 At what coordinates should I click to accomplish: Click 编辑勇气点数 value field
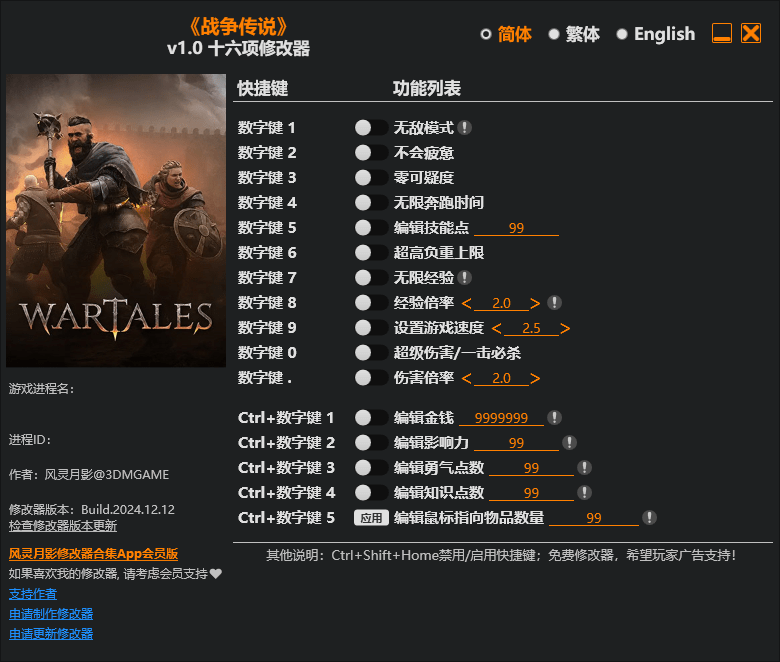[531, 468]
